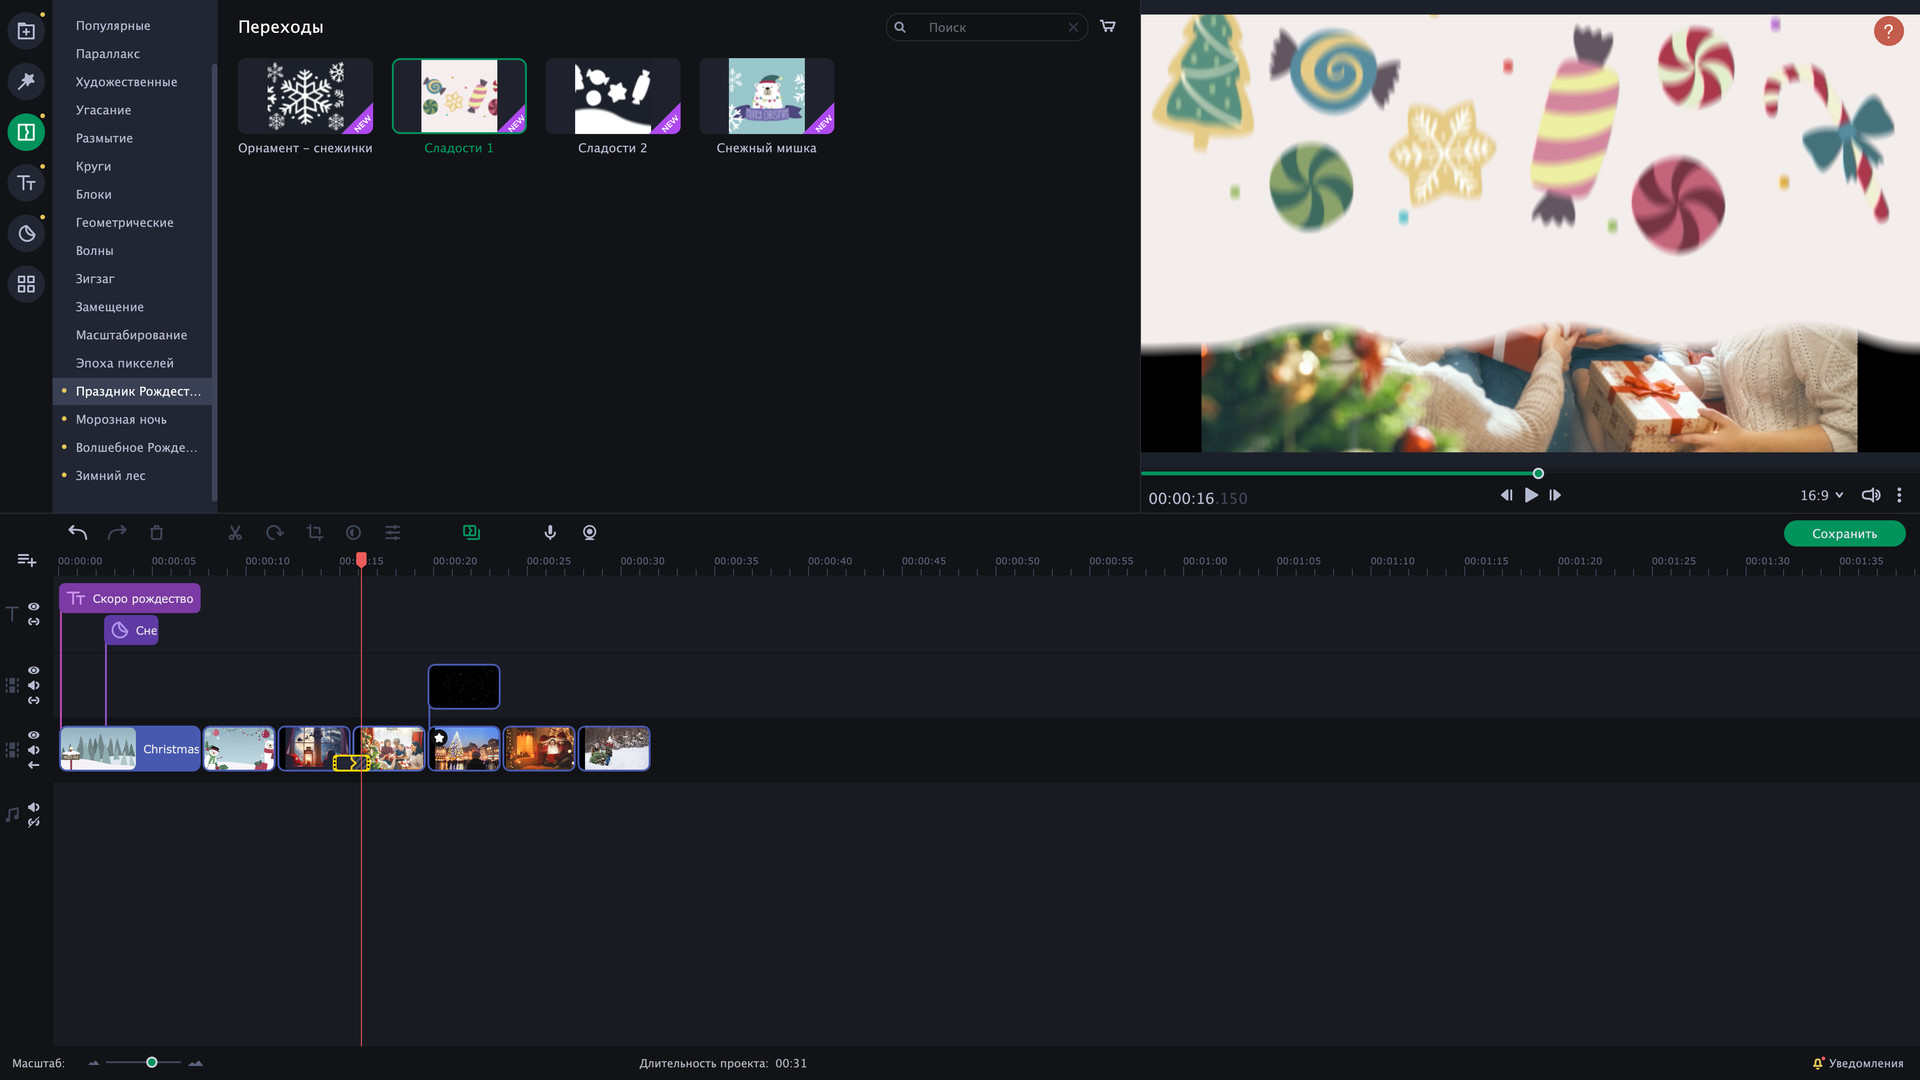Click the add track button
Viewport: 1920px width, 1080px height.
[27, 560]
